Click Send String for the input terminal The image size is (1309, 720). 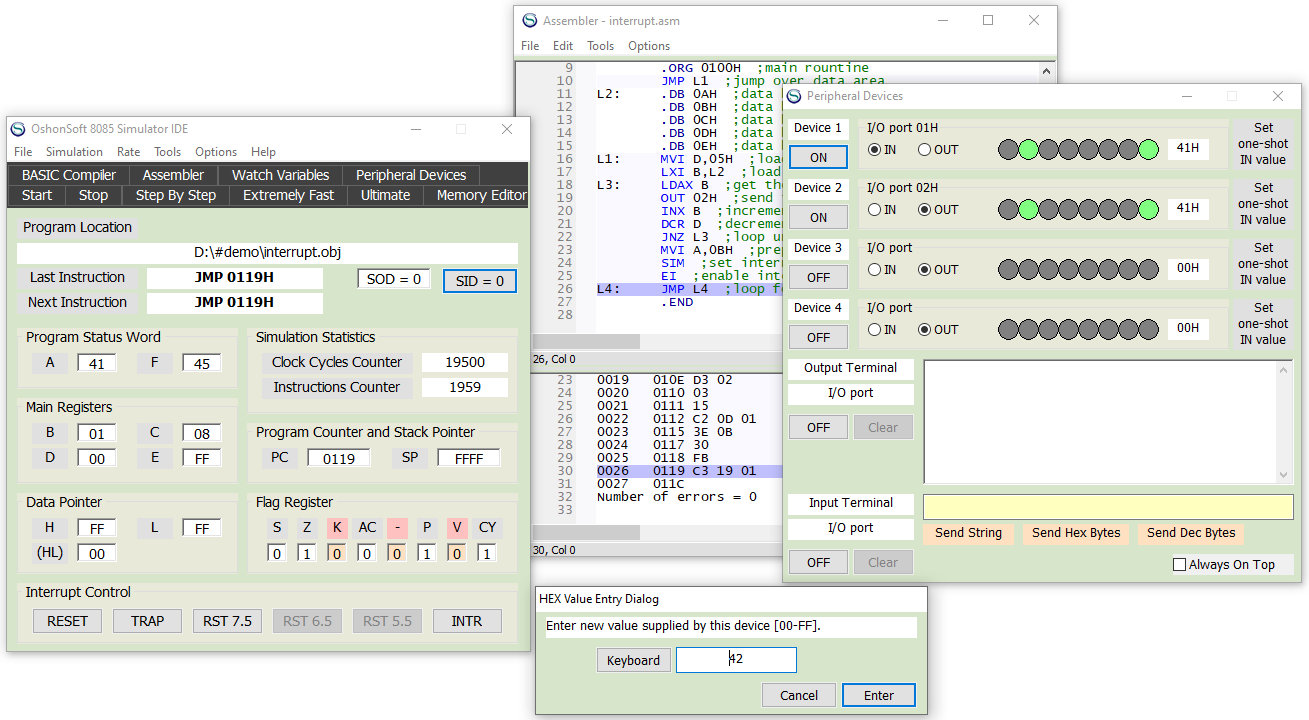pos(968,533)
